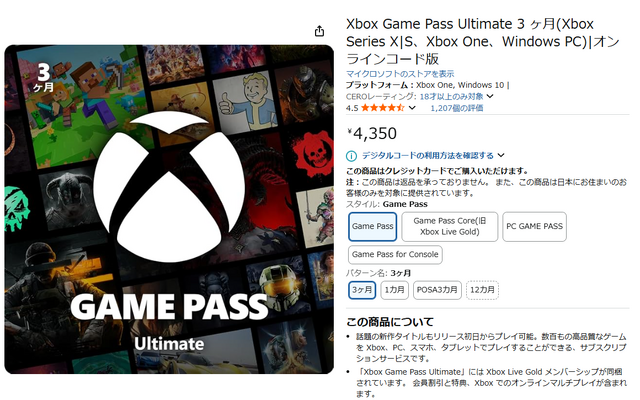Choose the POSA3カ月 pattern option
The width and height of the screenshot is (640, 400).
point(437,290)
